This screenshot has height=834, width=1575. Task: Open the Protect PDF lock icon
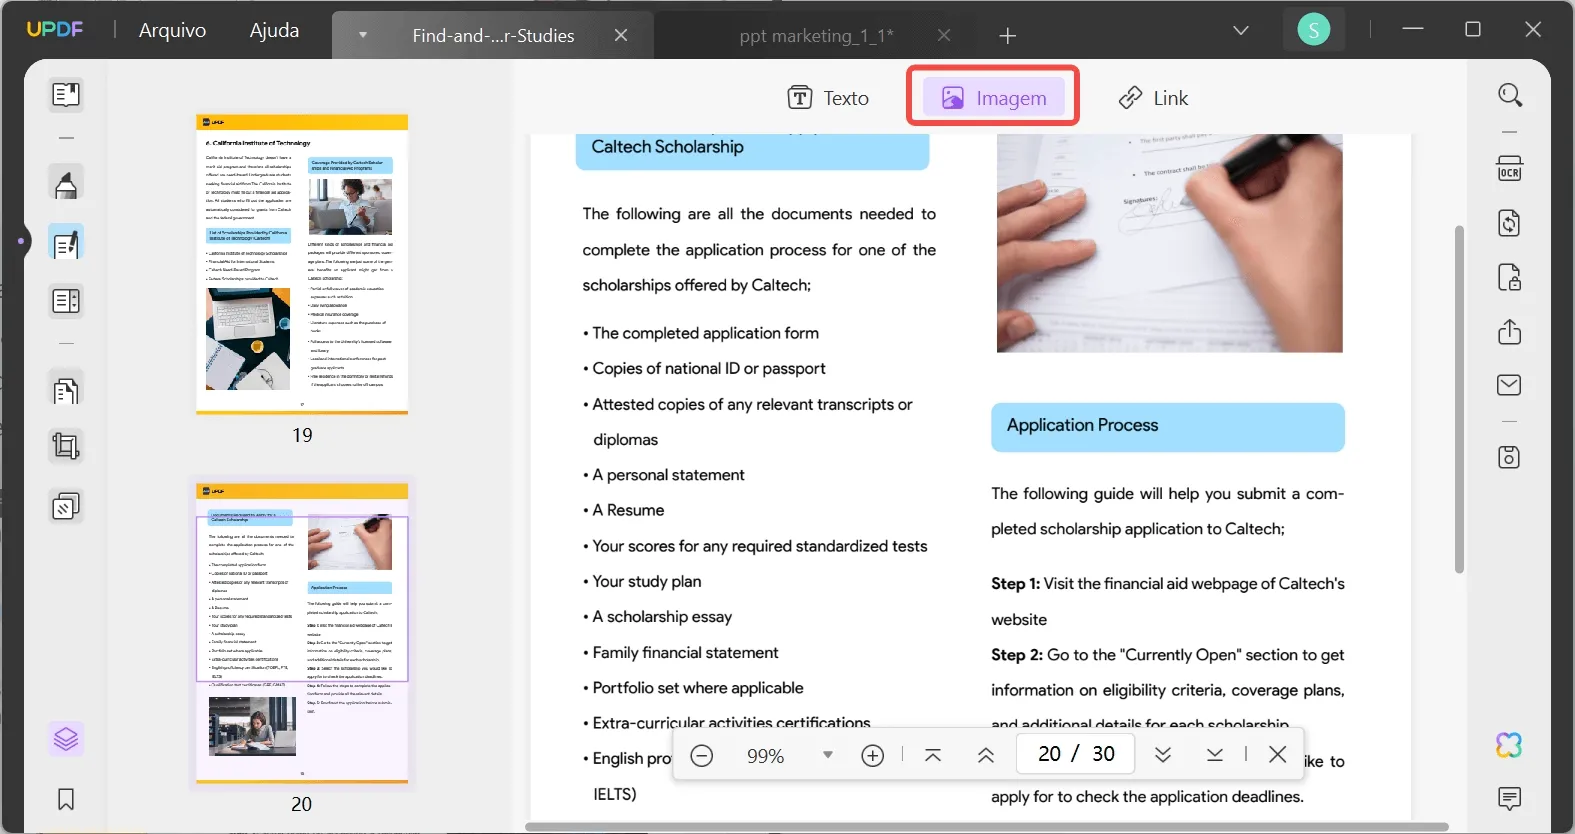[1510, 277]
